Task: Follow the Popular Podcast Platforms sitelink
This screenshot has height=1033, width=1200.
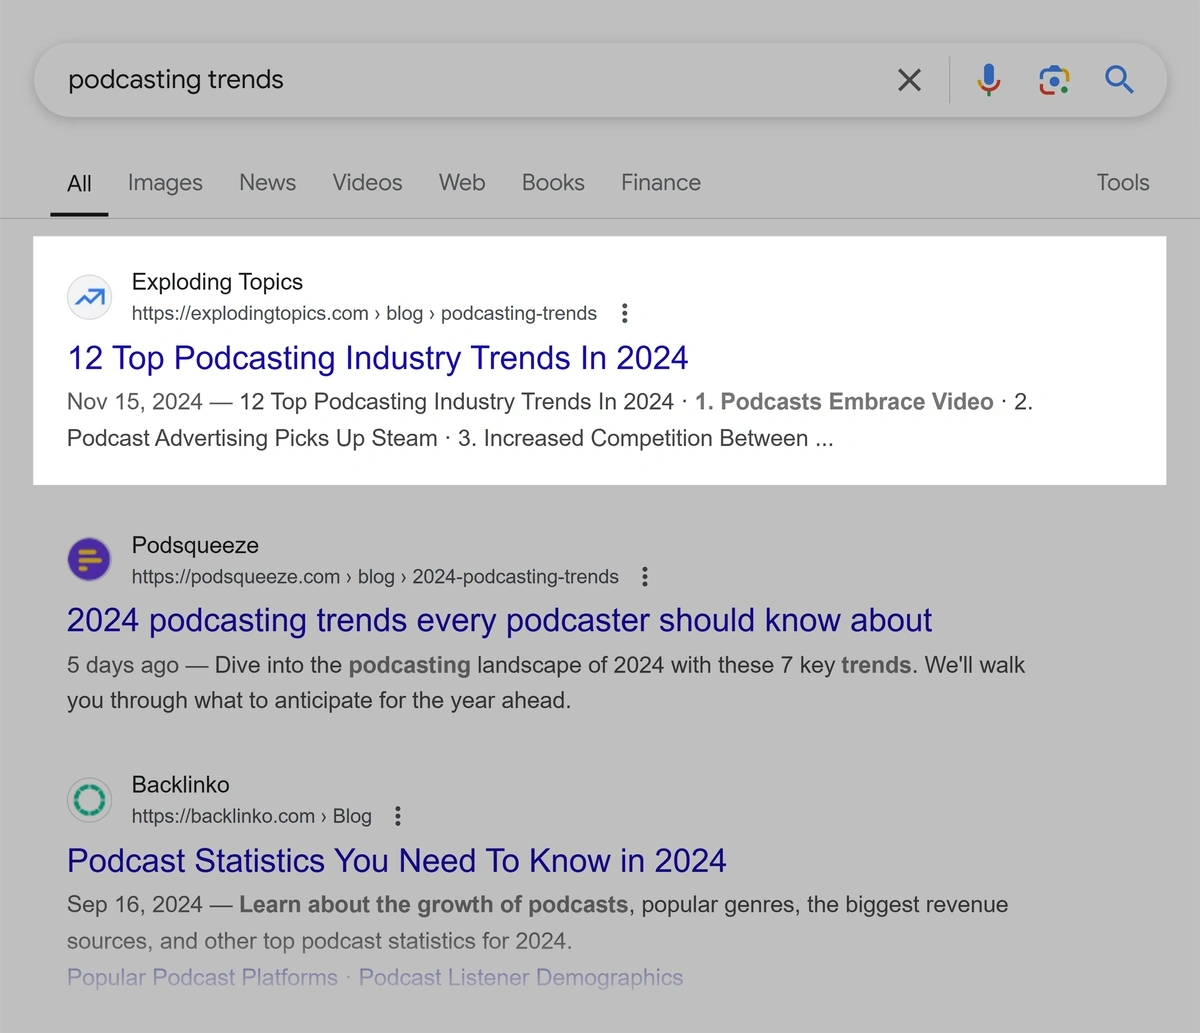Action: [202, 978]
